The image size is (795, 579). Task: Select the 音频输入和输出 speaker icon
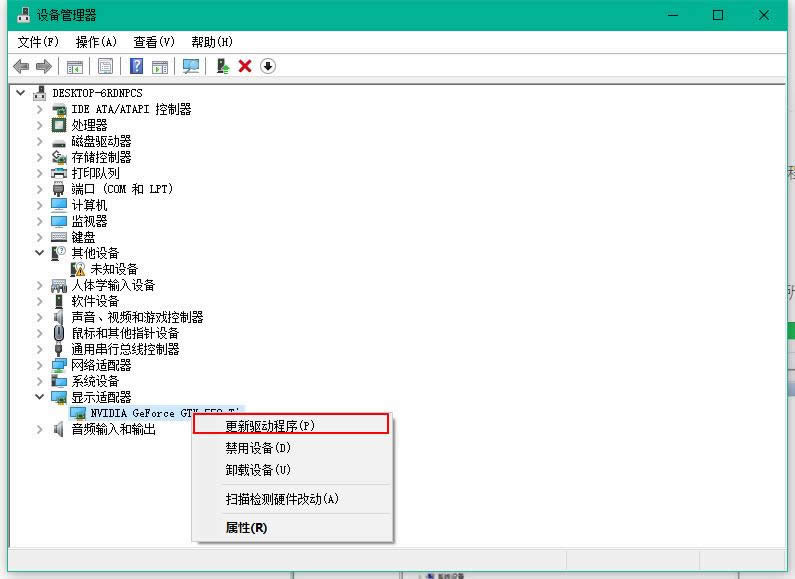59,429
